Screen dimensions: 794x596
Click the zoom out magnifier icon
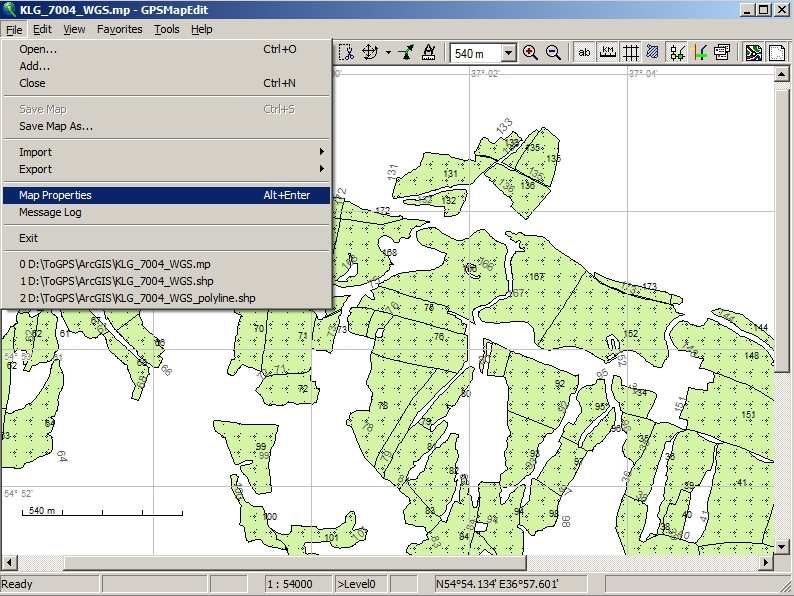click(553, 53)
